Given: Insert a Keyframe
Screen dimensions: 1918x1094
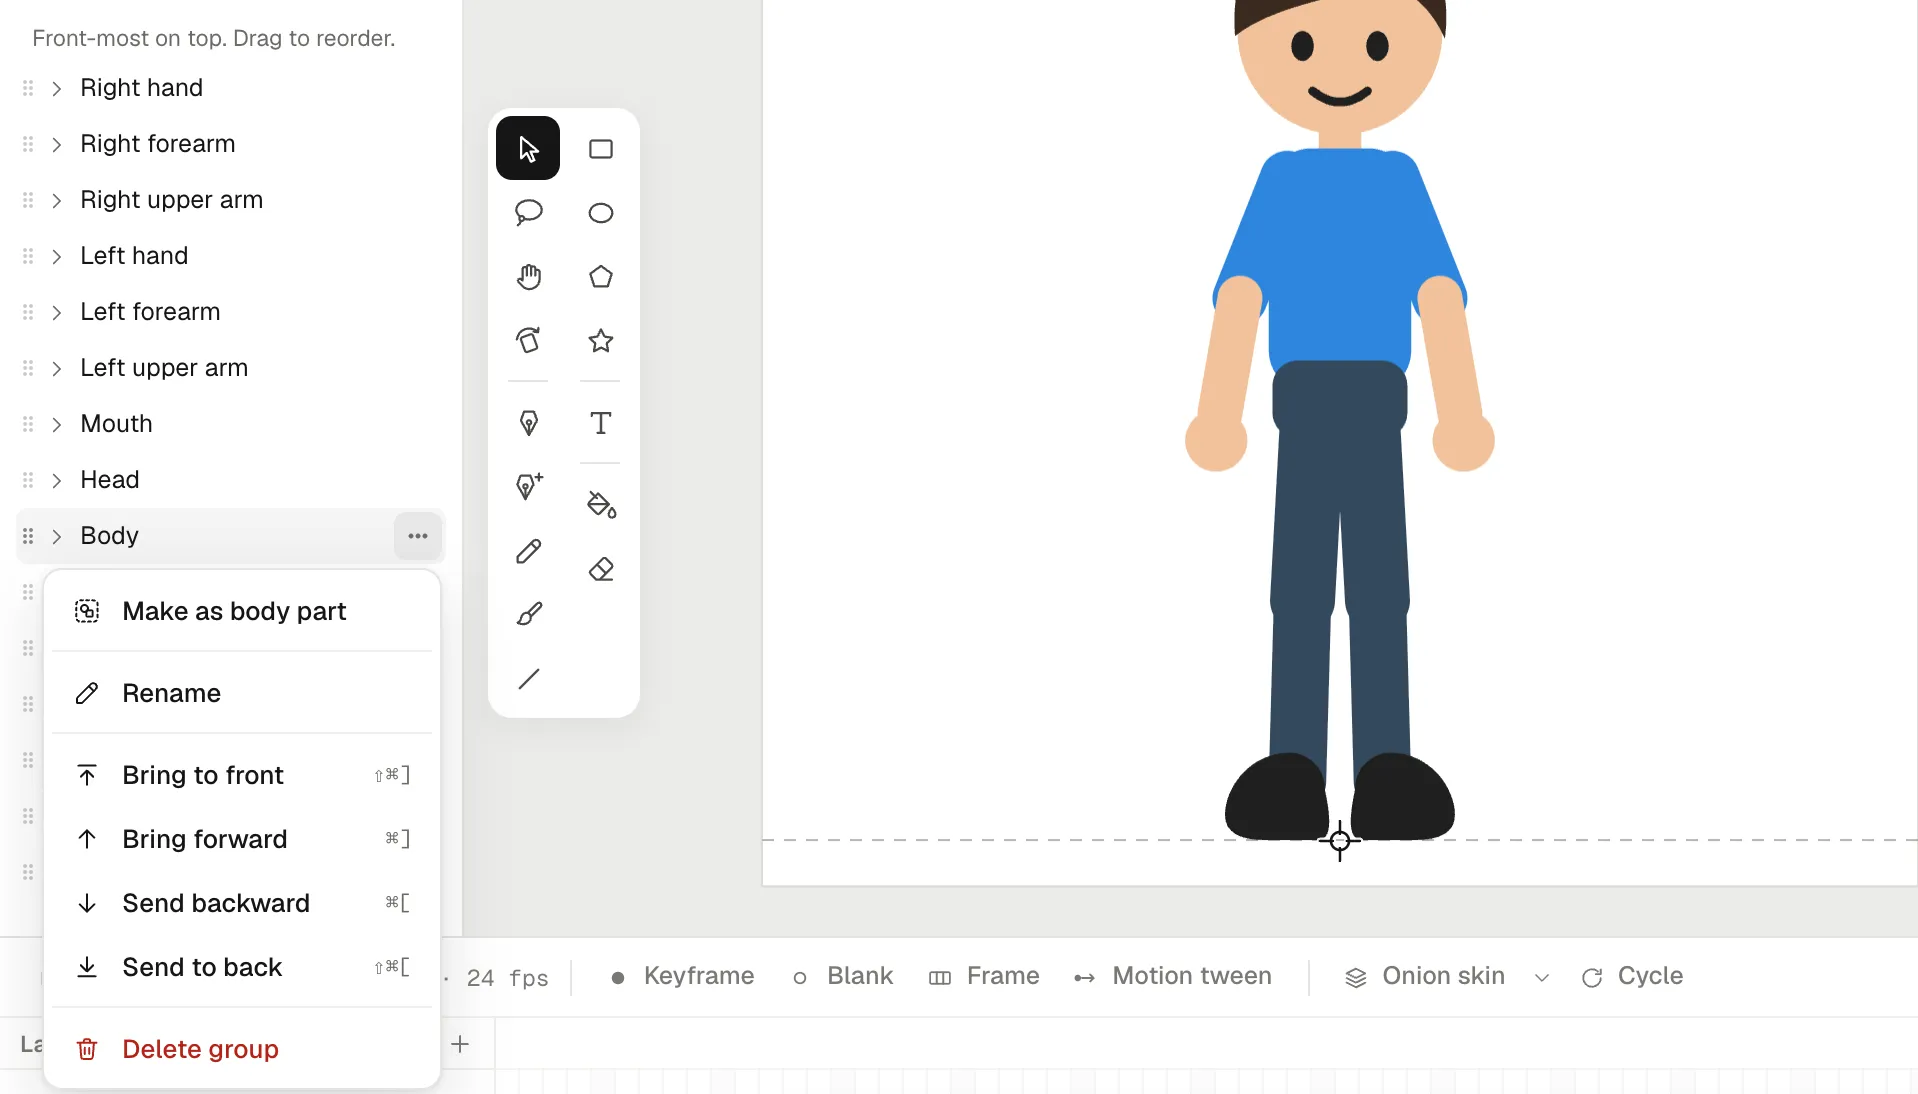Looking at the screenshot, I should tap(682, 976).
